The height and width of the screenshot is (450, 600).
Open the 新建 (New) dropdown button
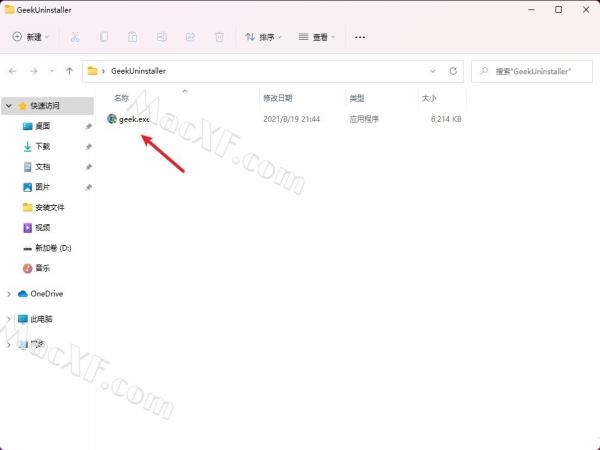click(x=32, y=37)
